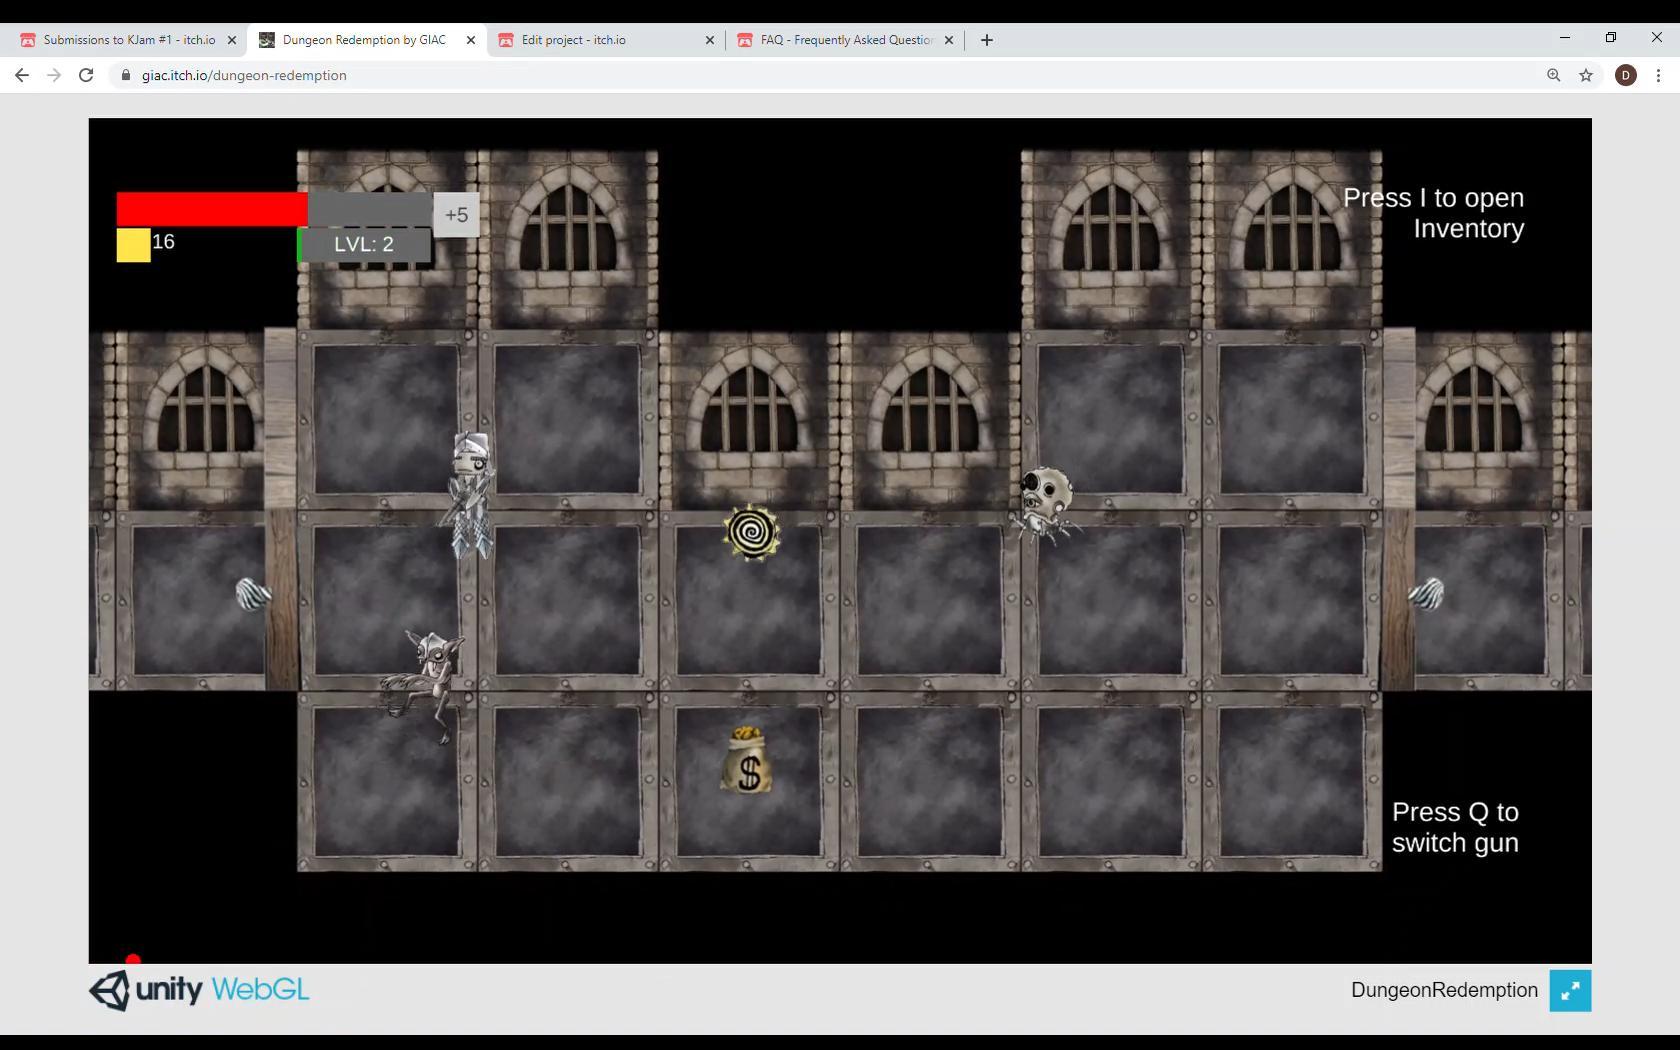The width and height of the screenshot is (1680, 1050).
Task: Click the red health bar at top left
Action: tap(210, 208)
